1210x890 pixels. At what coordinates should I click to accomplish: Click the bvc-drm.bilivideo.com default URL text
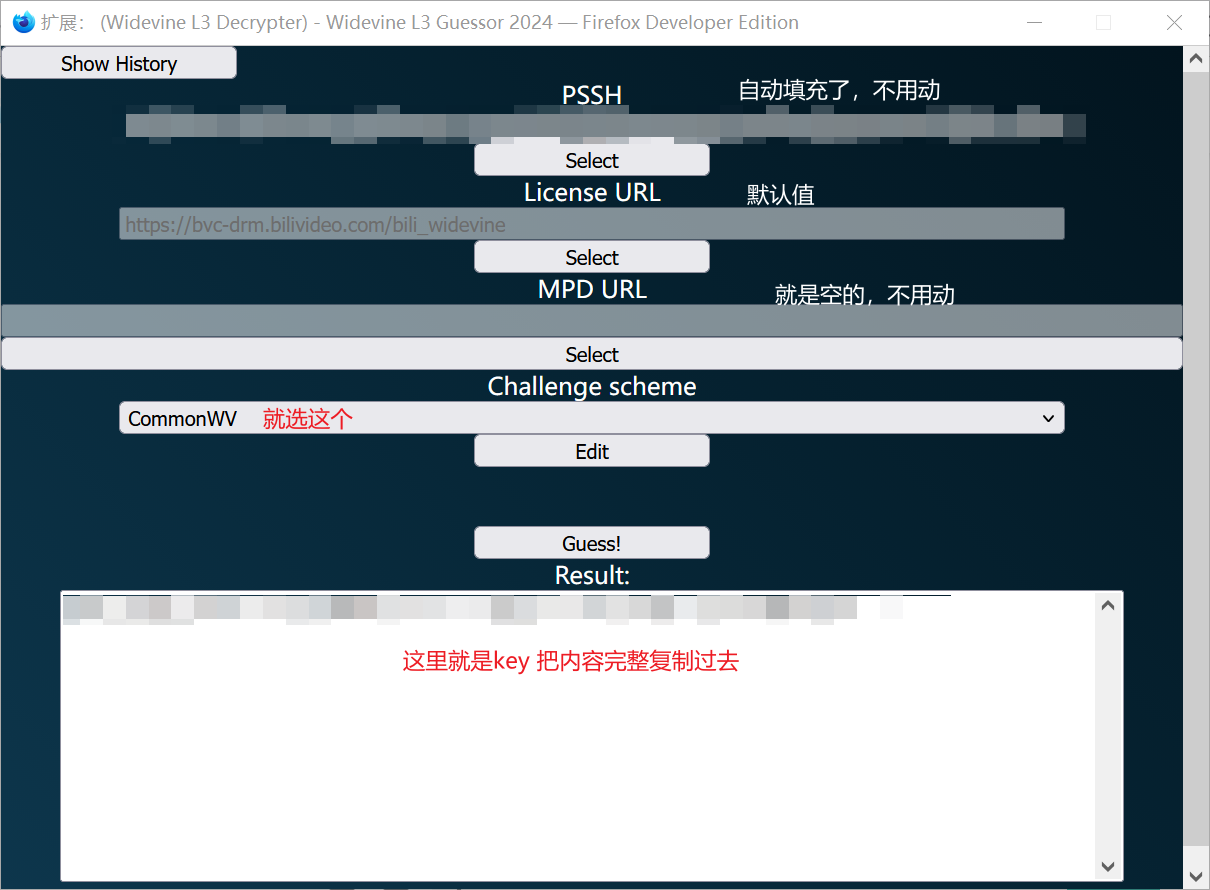coord(312,225)
